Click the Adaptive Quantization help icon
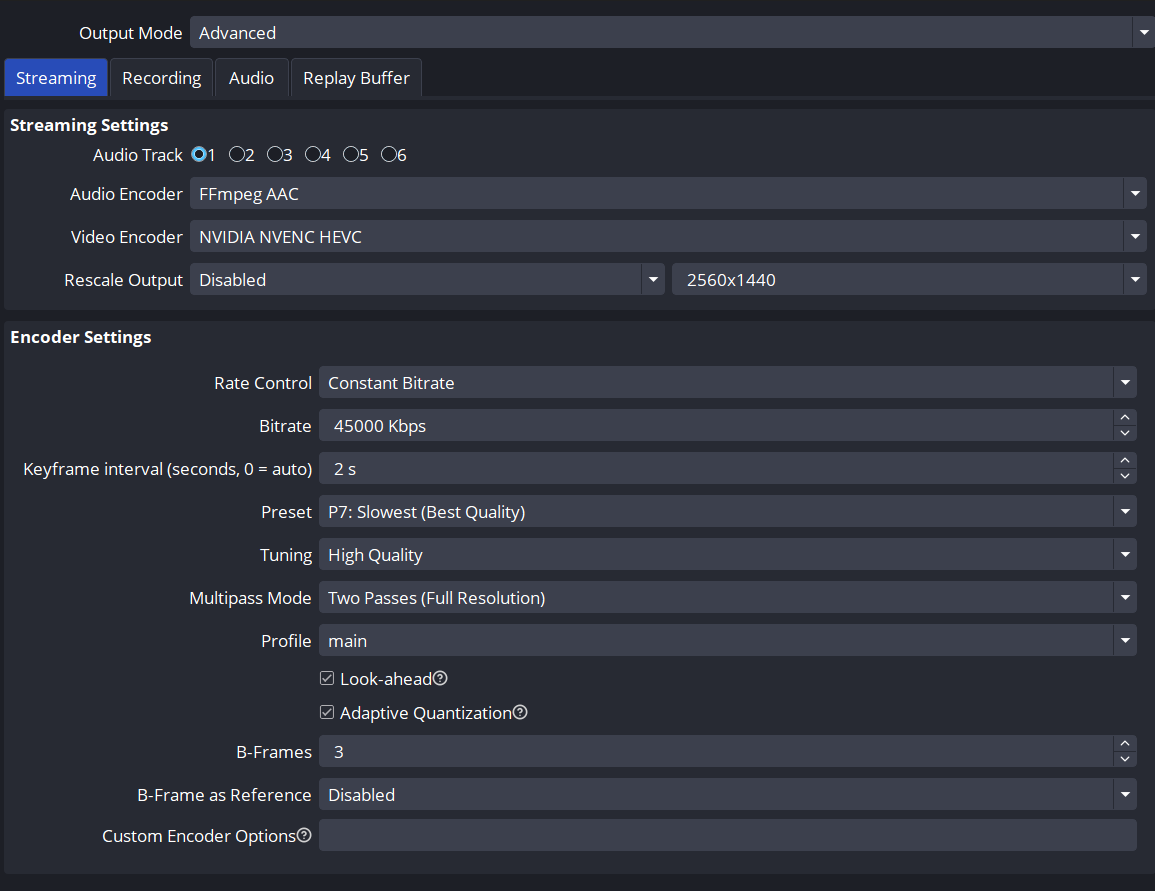The image size is (1155, 891). coord(520,713)
